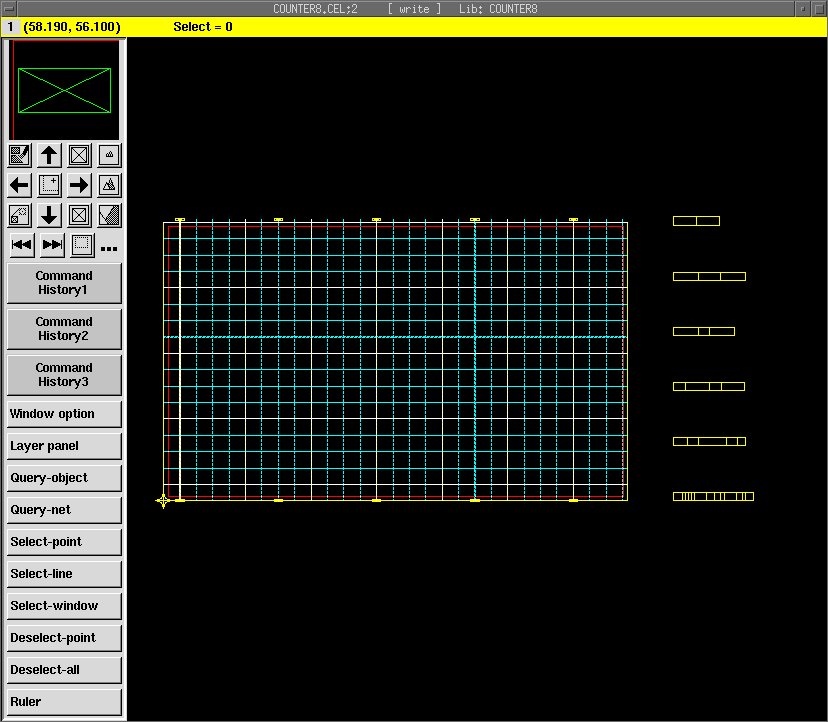Screen dimensions: 828x722
Task: Open the Window option menu
Action: point(64,414)
